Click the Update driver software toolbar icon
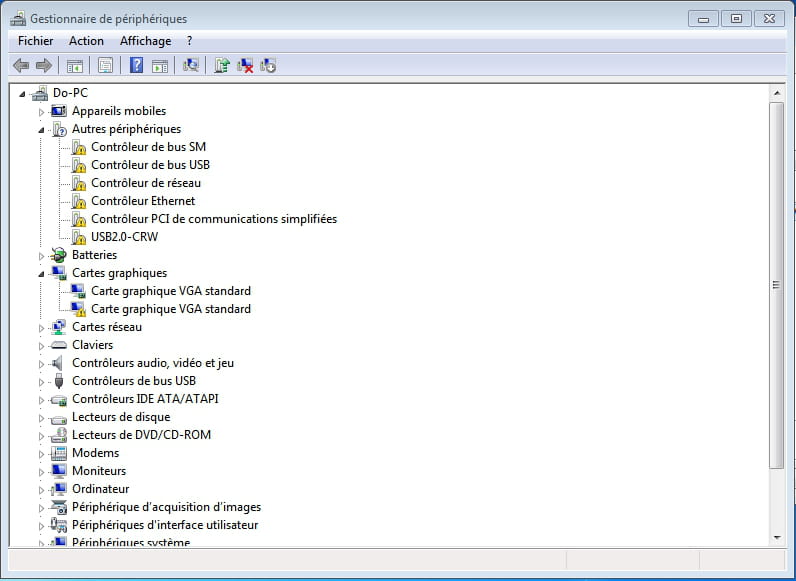 222,66
